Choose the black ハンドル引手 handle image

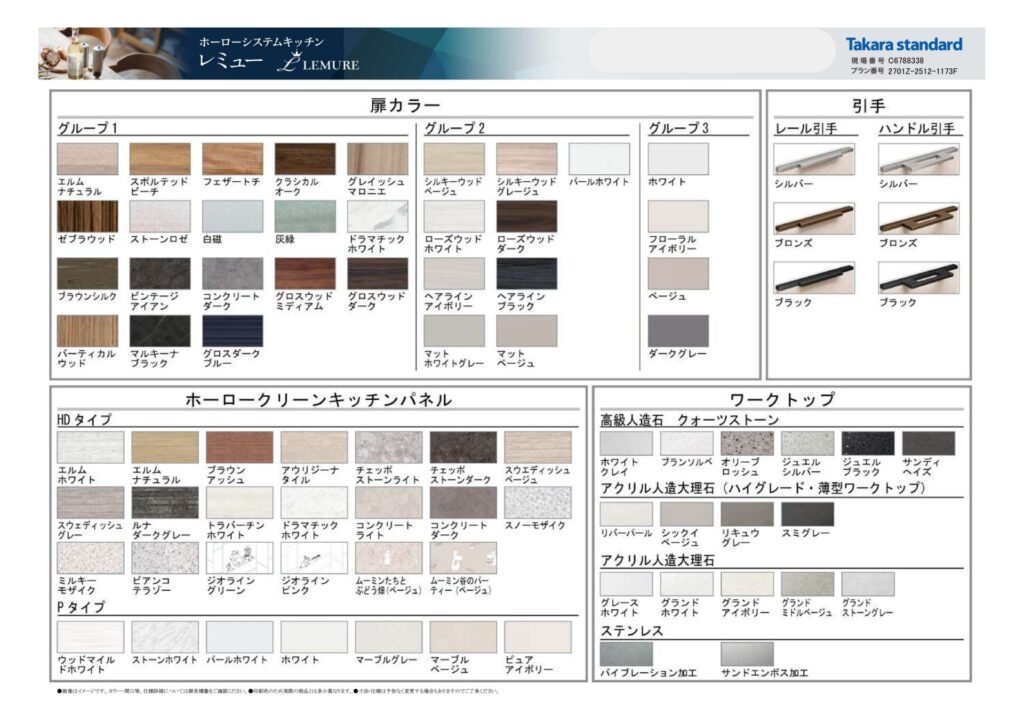click(918, 277)
